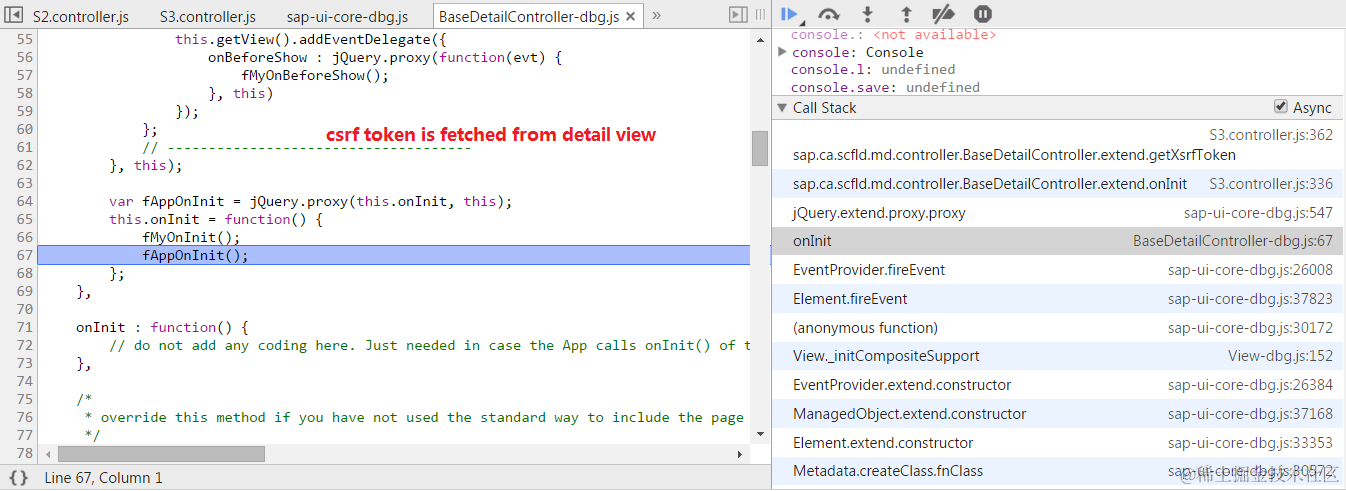
Task: Hide the debugger sidebar pane
Action: pos(738,15)
